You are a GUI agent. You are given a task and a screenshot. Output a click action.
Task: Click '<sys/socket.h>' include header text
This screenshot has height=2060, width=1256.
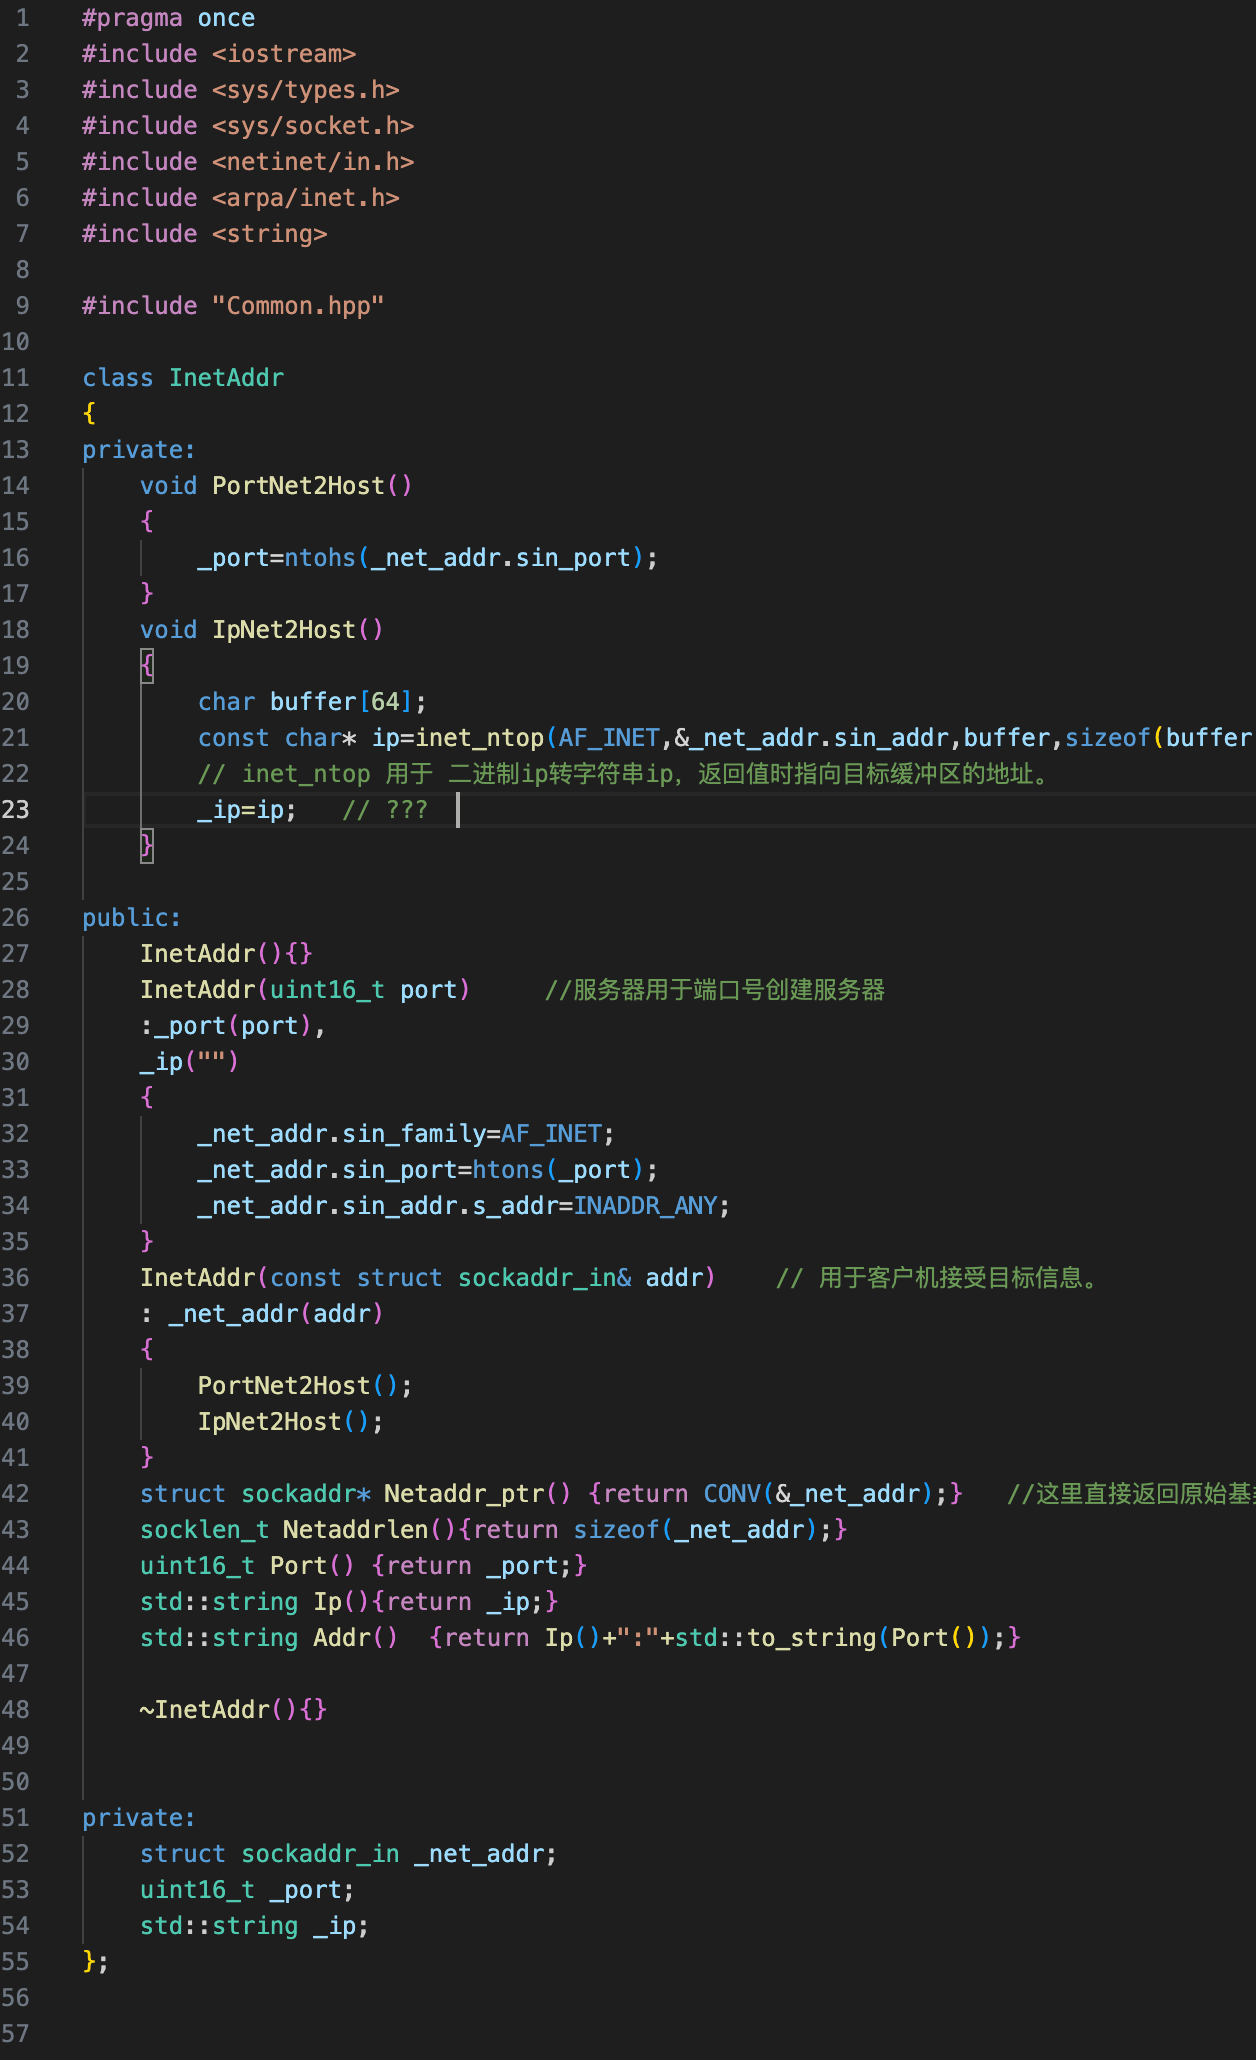tap(313, 126)
